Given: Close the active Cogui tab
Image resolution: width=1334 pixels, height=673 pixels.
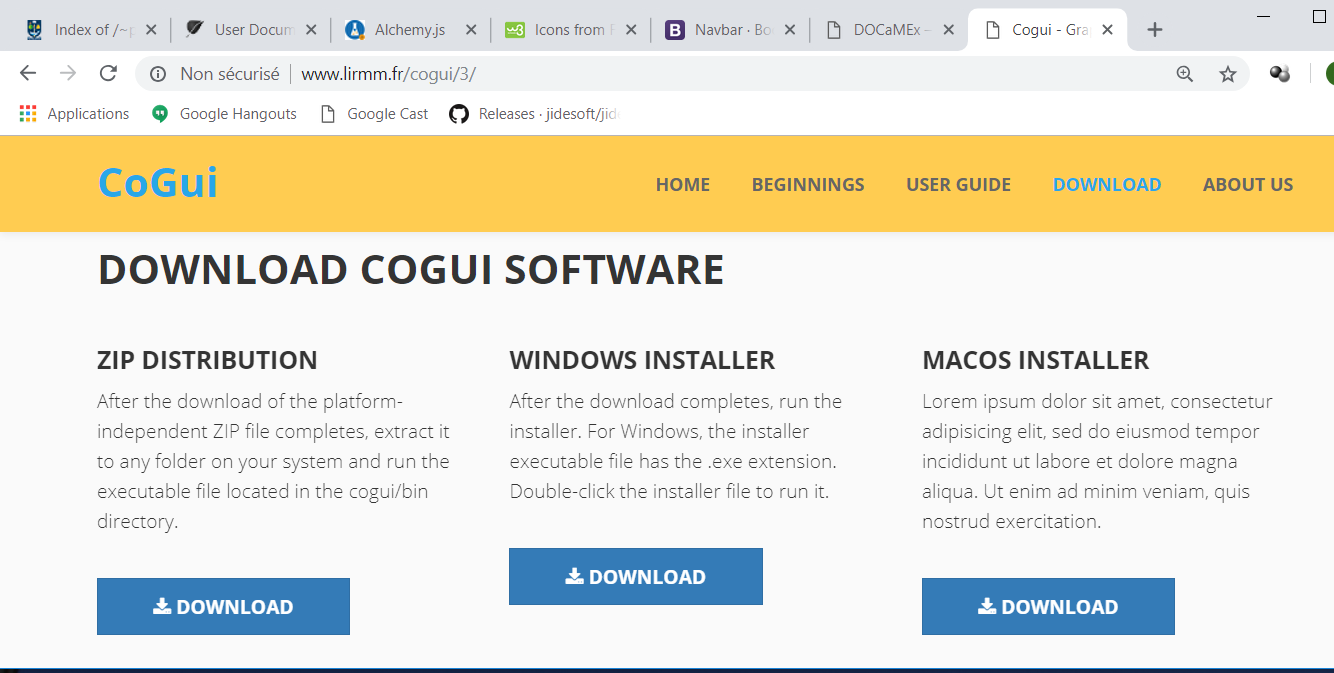Looking at the screenshot, I should pyautogui.click(x=1107, y=30).
